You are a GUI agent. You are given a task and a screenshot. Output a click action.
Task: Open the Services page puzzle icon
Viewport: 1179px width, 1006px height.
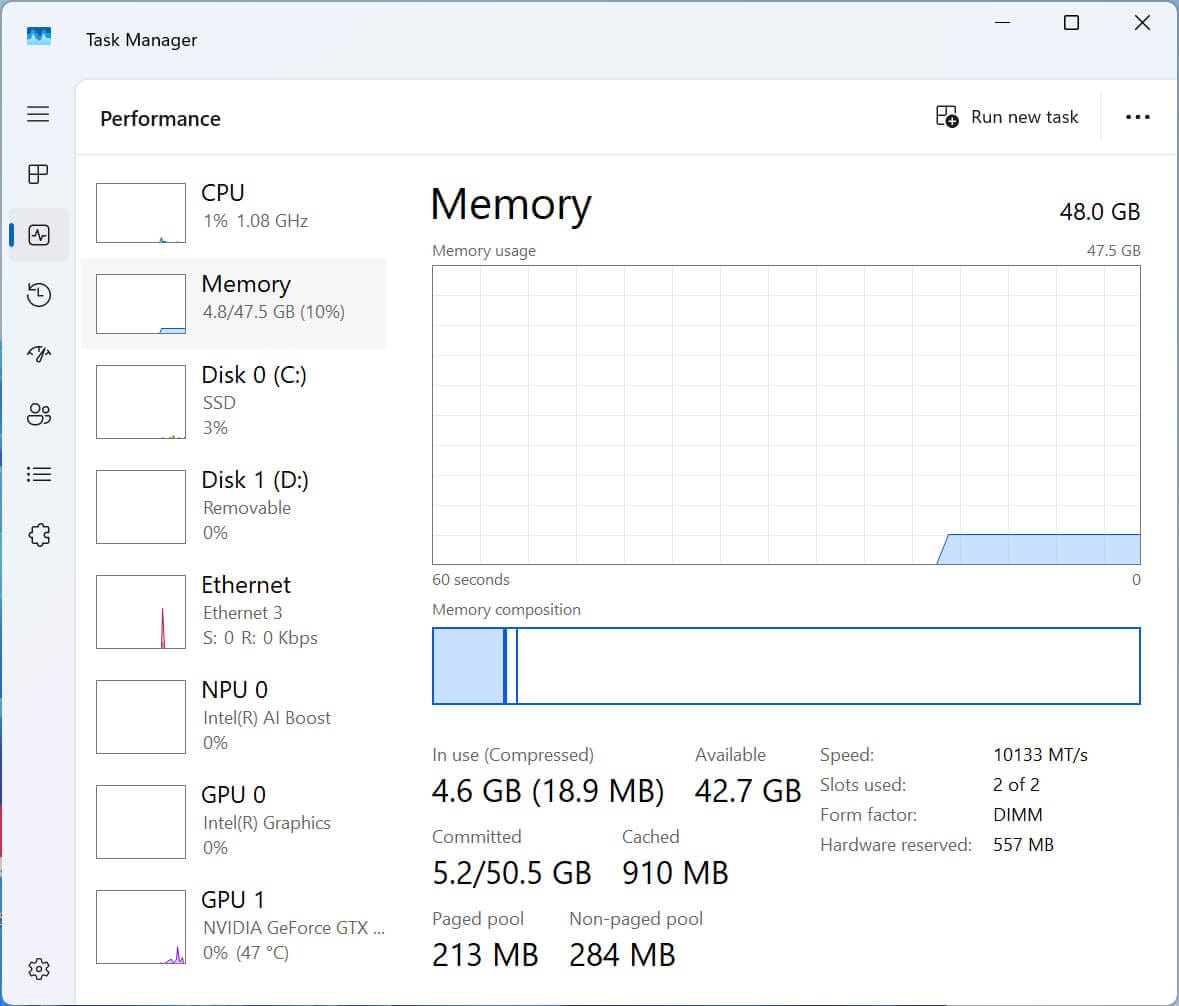click(38, 534)
